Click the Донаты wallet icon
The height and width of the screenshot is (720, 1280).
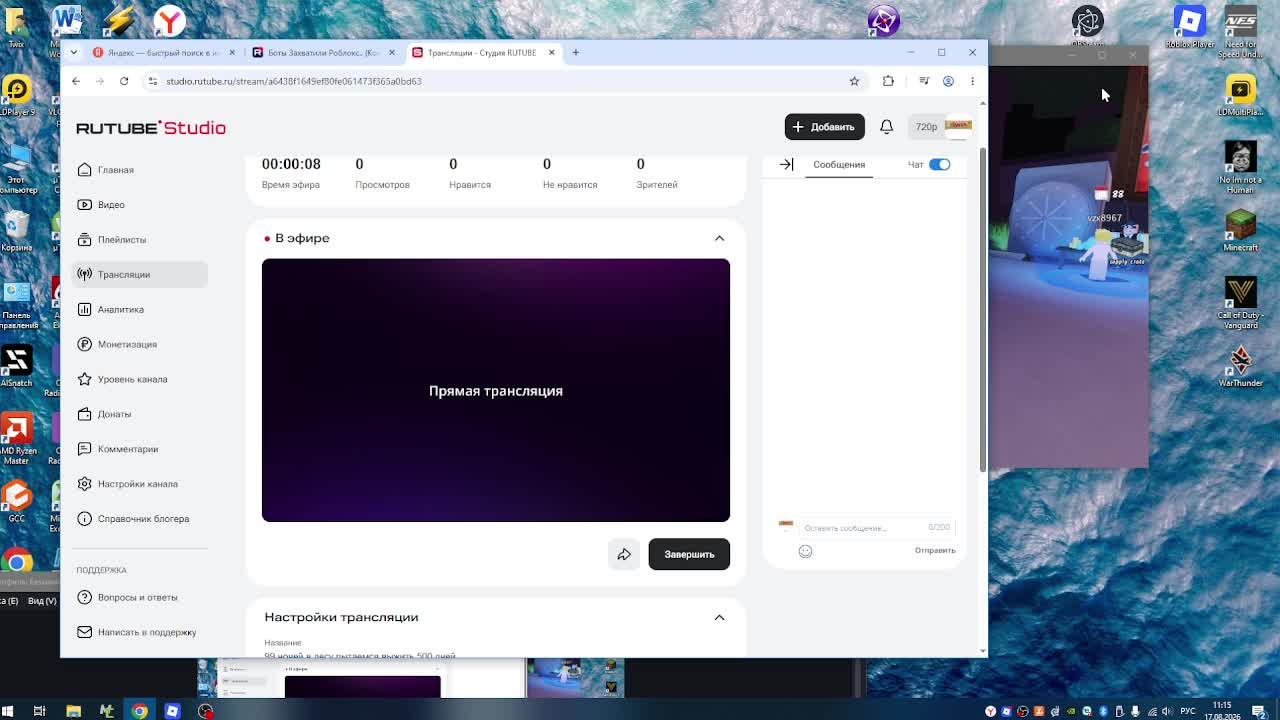[85, 414]
